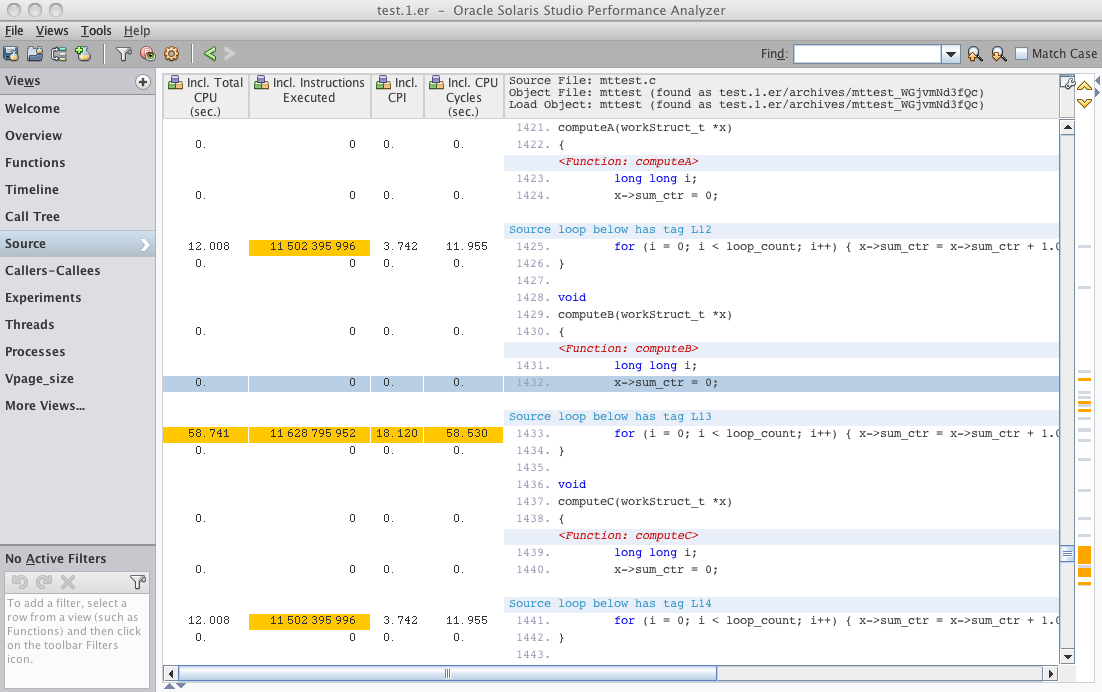This screenshot has width=1102, height=692.
Task: Click the wrench icon above source scrollbar
Action: (1067, 83)
